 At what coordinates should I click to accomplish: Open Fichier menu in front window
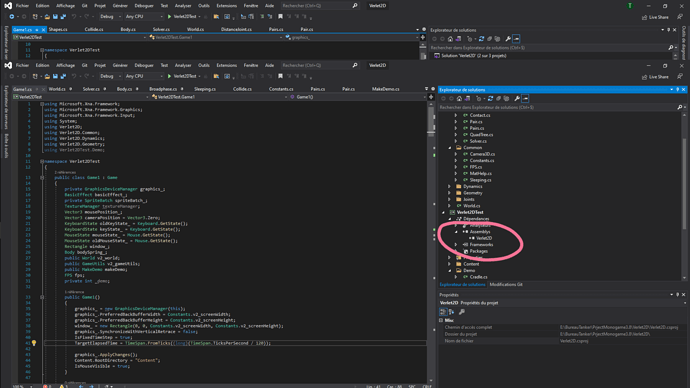pos(22,65)
